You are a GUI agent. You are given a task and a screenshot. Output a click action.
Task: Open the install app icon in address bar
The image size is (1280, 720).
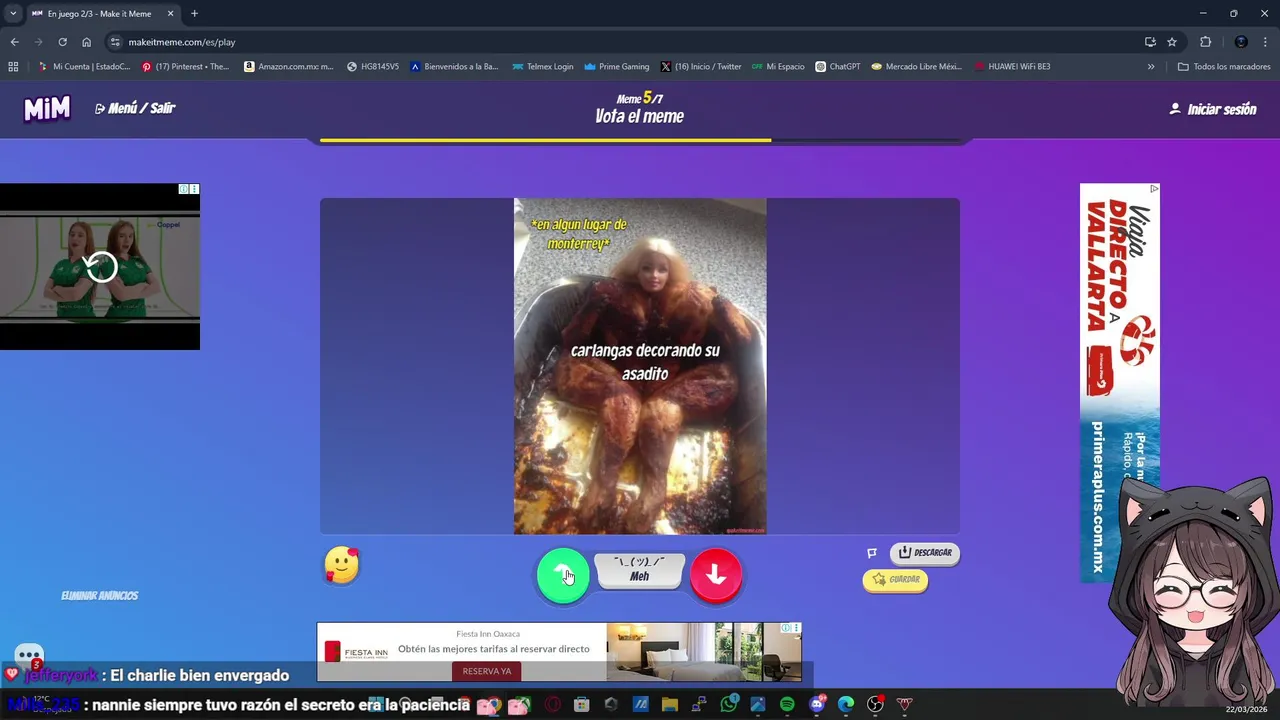tap(1150, 42)
